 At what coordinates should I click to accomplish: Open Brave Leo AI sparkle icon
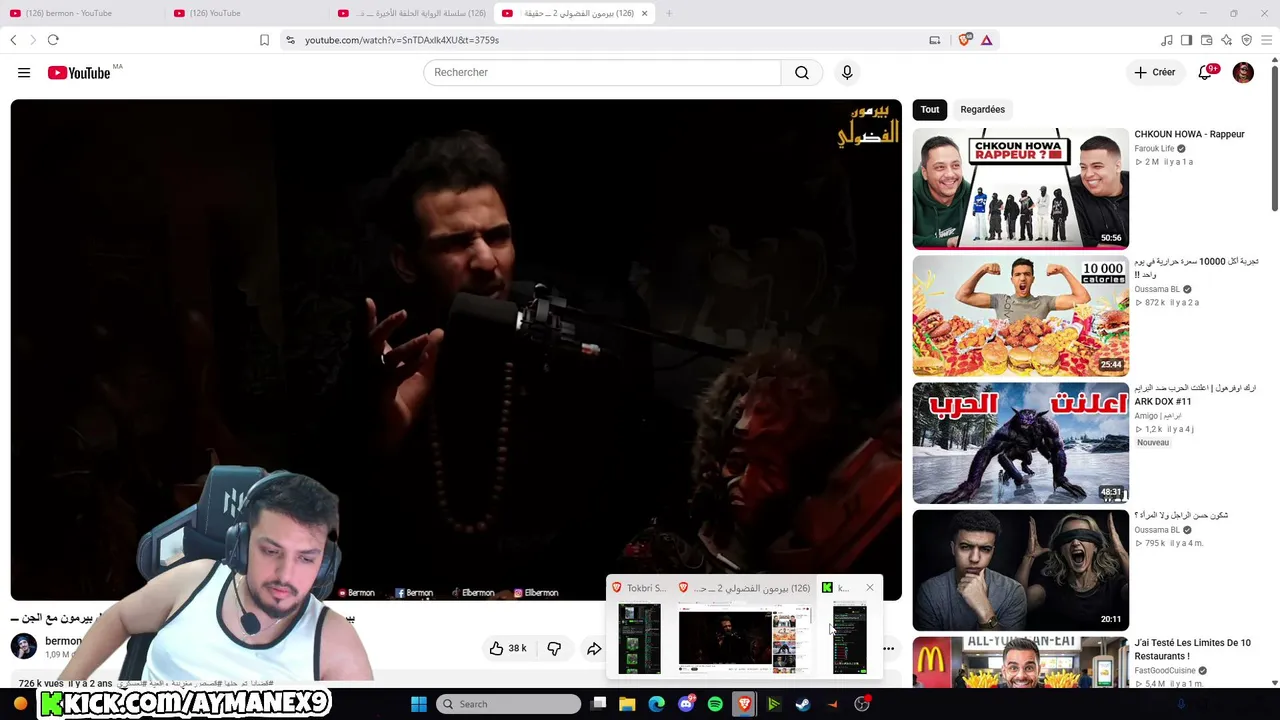(x=1227, y=40)
